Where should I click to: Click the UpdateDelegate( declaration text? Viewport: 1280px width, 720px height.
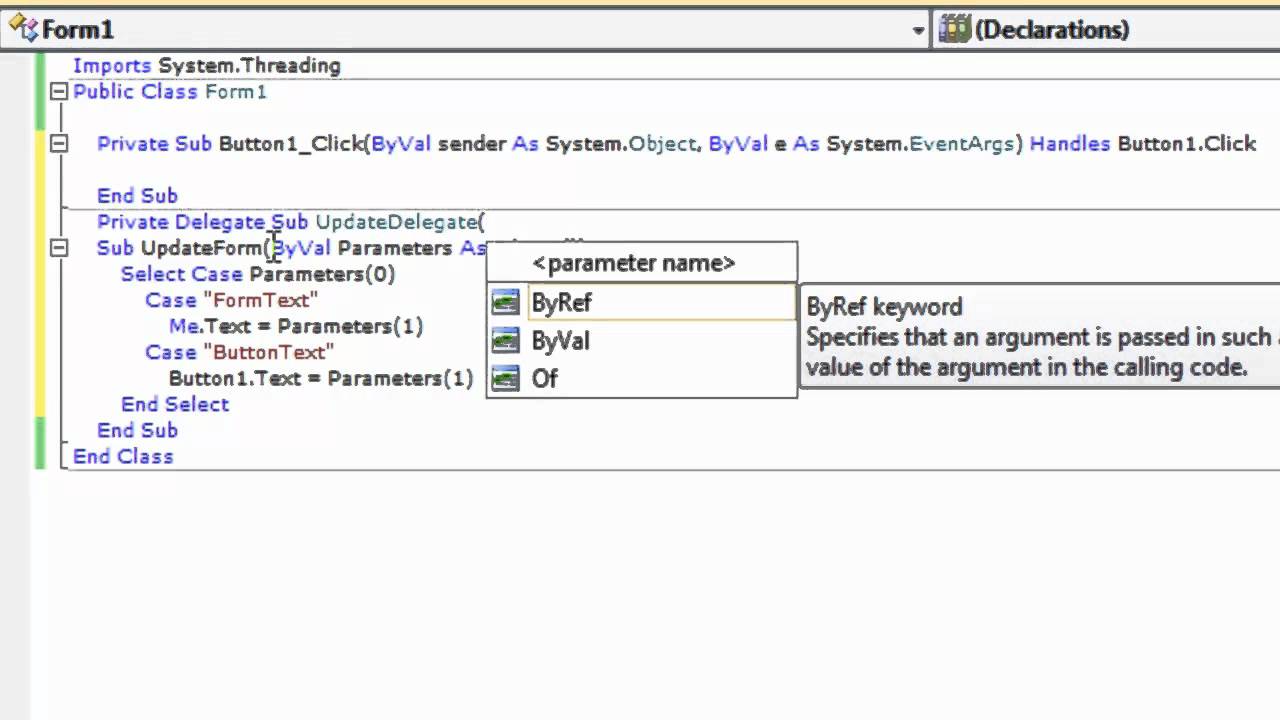tap(400, 221)
